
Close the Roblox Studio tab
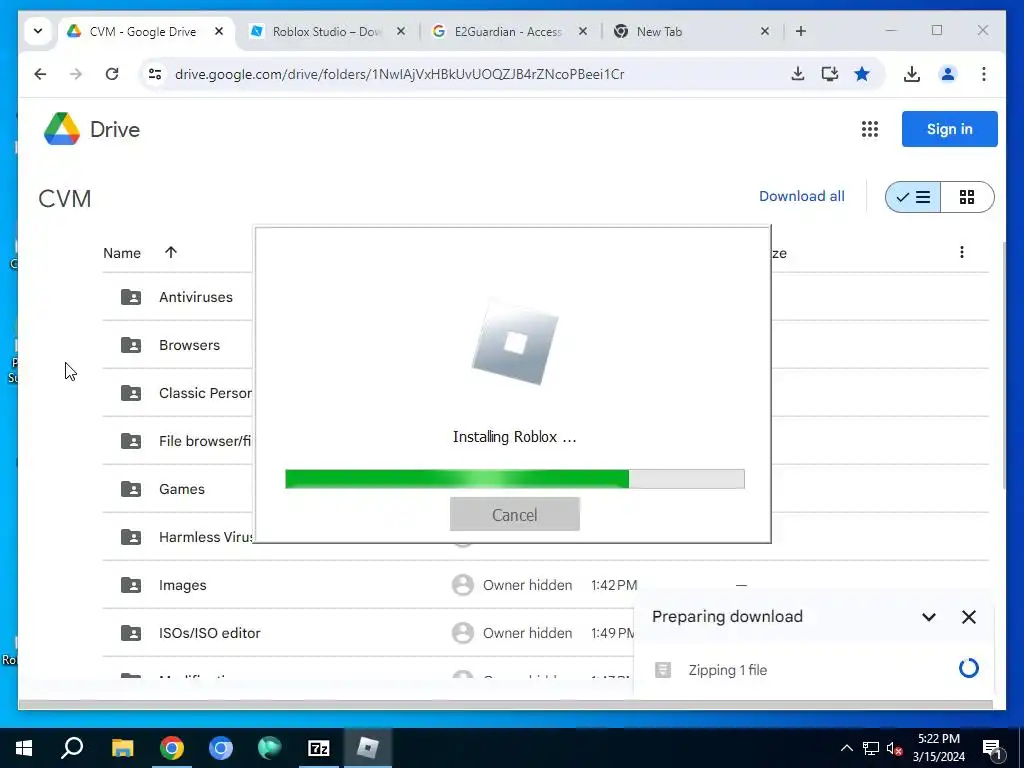(401, 31)
